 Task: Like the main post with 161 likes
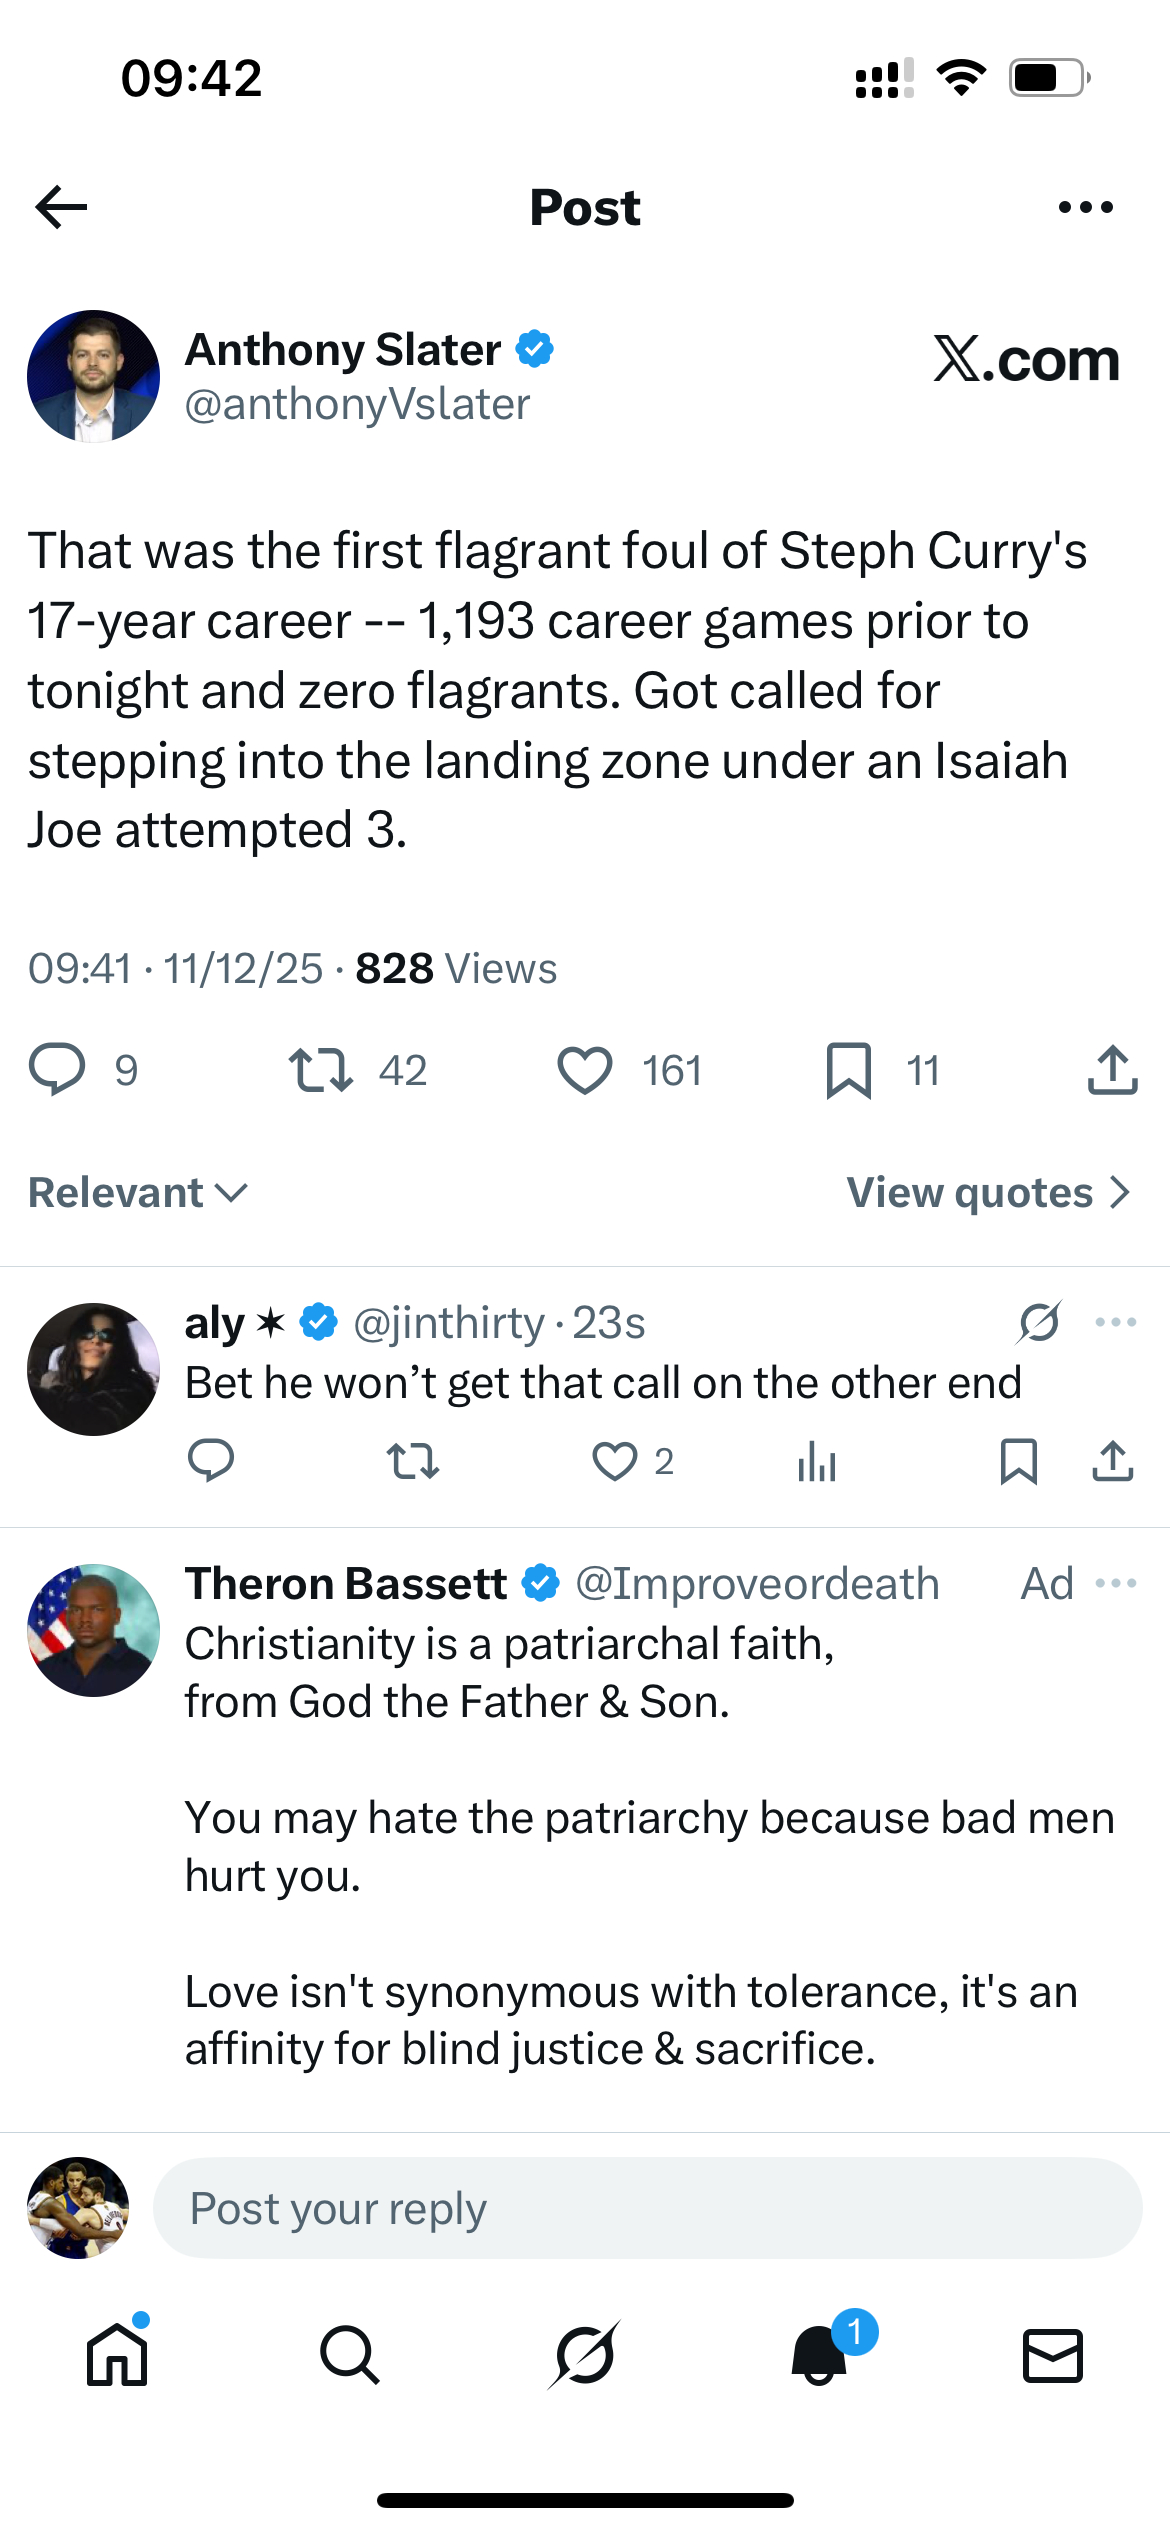[x=585, y=1070]
